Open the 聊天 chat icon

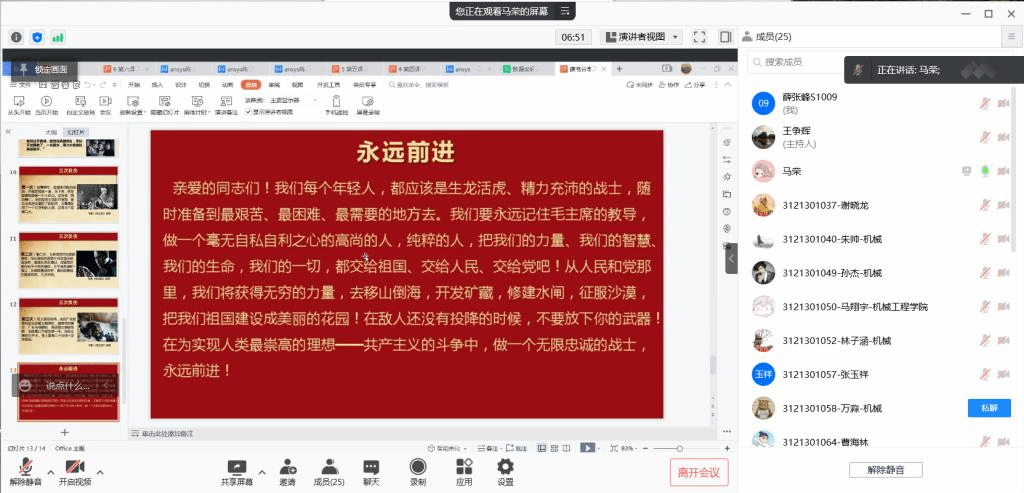(371, 466)
